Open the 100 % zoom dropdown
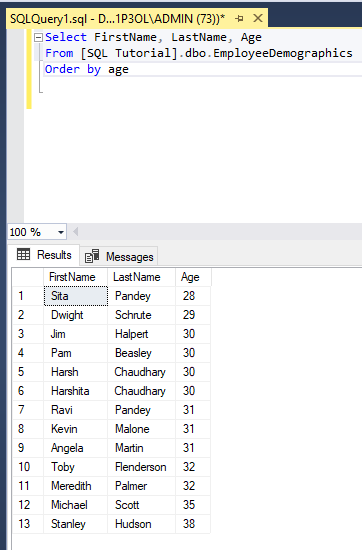Viewport: 362px width, 550px height. (x=61, y=232)
